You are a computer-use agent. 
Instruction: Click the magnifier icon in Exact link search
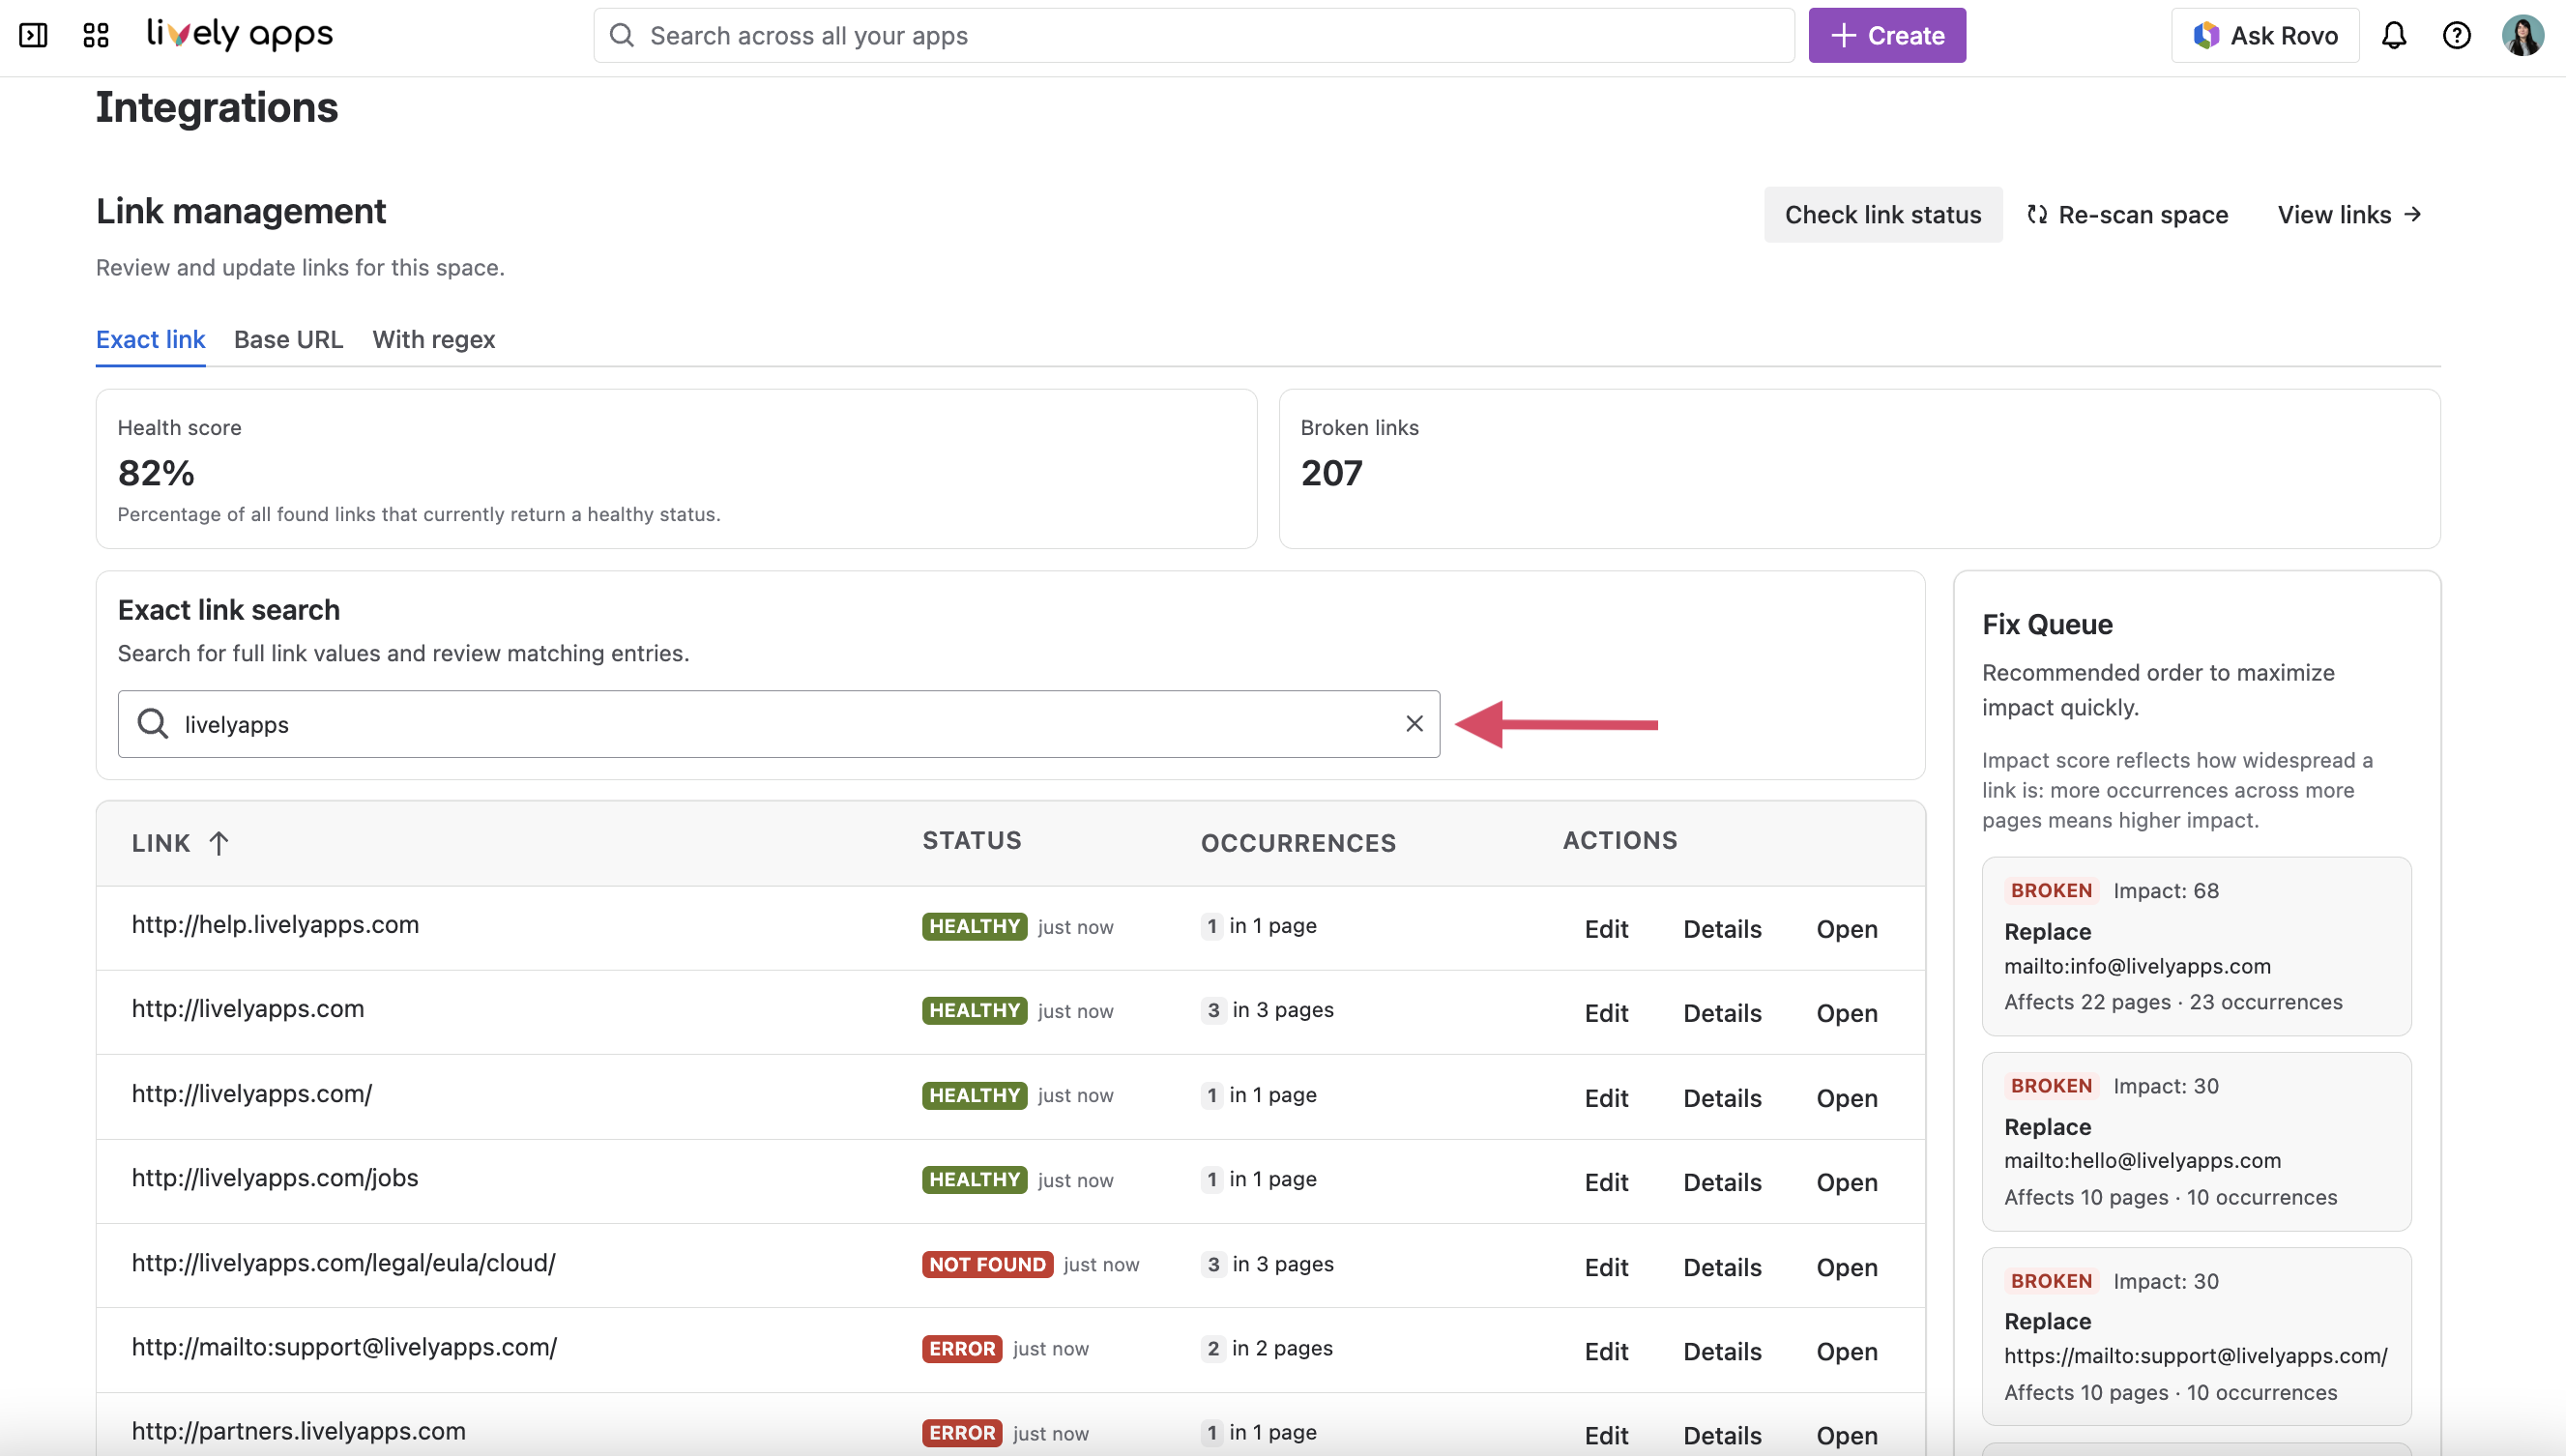(153, 723)
